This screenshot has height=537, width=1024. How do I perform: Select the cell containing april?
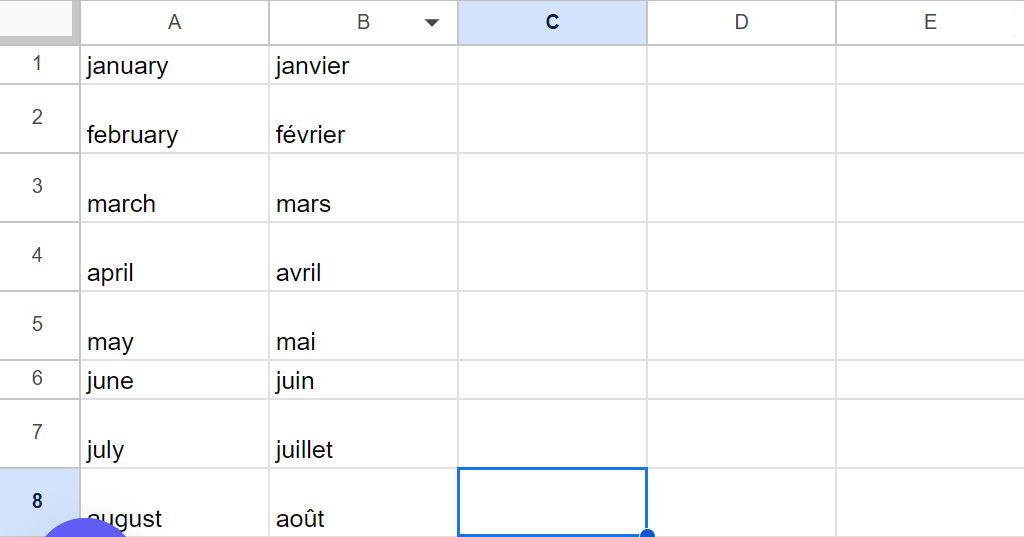(x=174, y=257)
